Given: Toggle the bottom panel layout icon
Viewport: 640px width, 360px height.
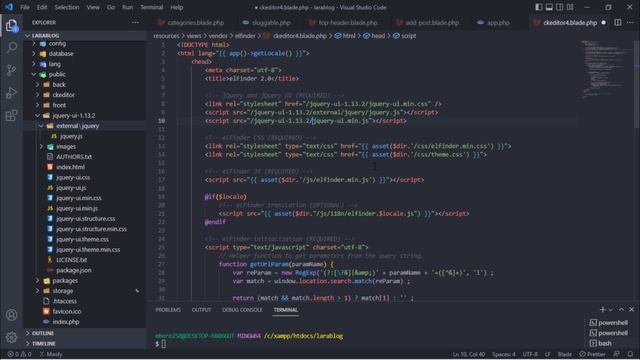Looking at the screenshot, I should (x=549, y=7).
